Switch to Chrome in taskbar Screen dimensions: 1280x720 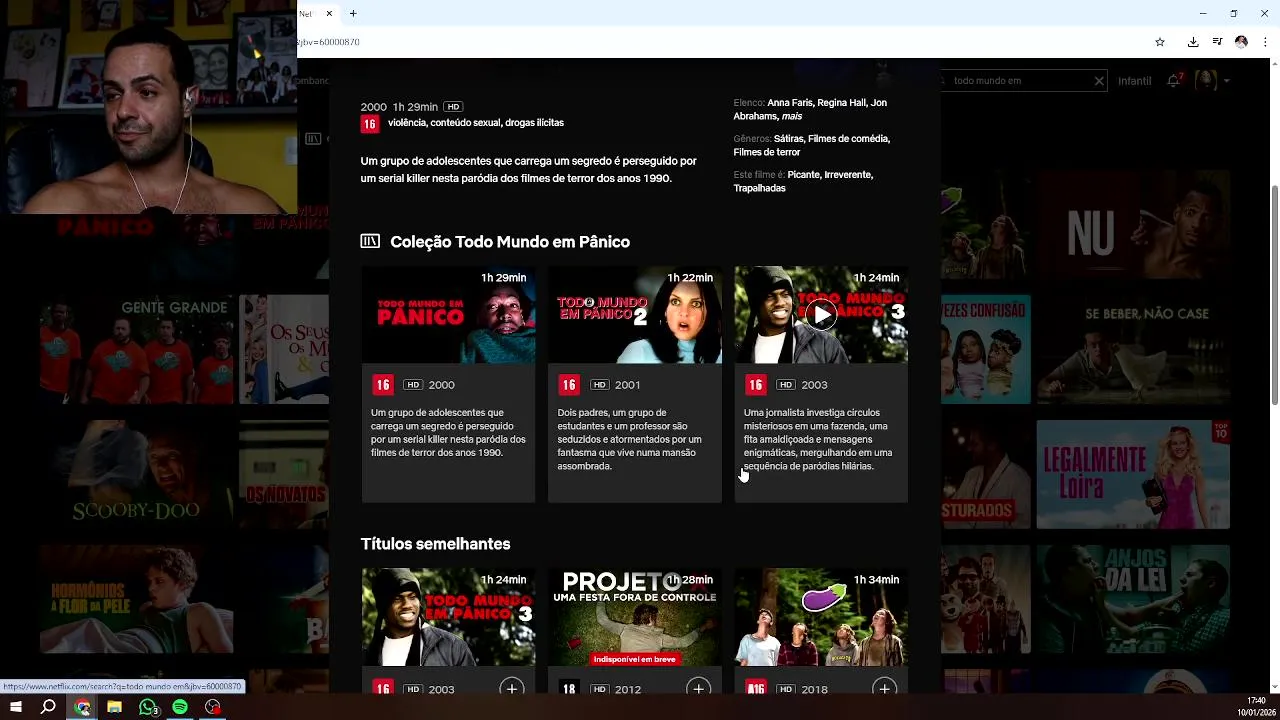[82, 707]
